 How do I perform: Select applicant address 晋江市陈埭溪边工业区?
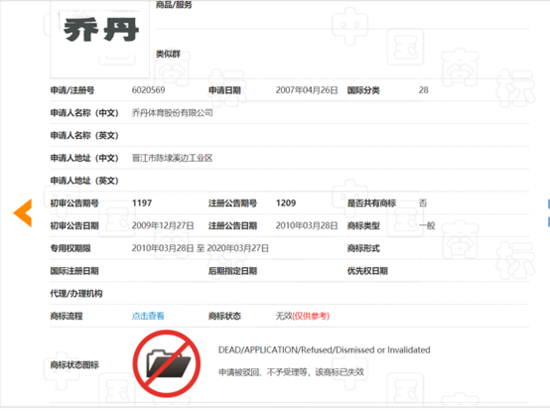tap(172, 158)
